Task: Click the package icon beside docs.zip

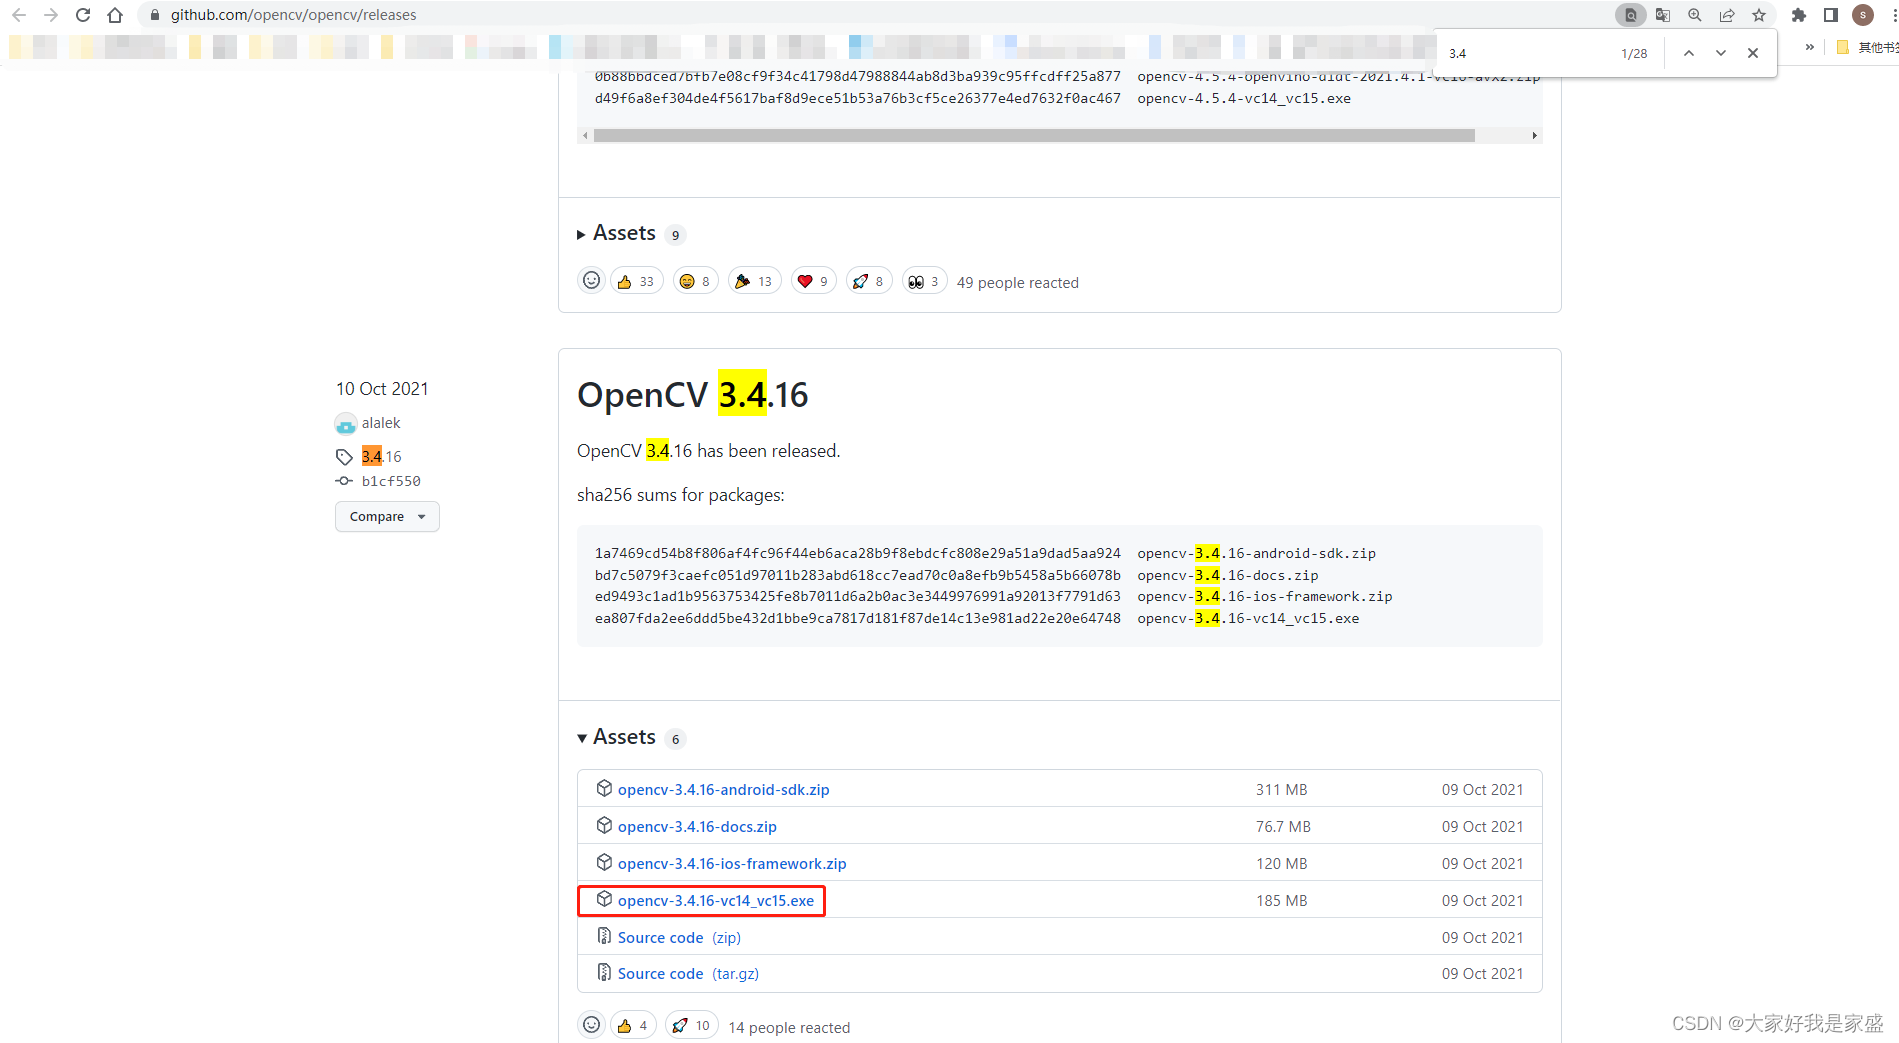Action: (604, 825)
